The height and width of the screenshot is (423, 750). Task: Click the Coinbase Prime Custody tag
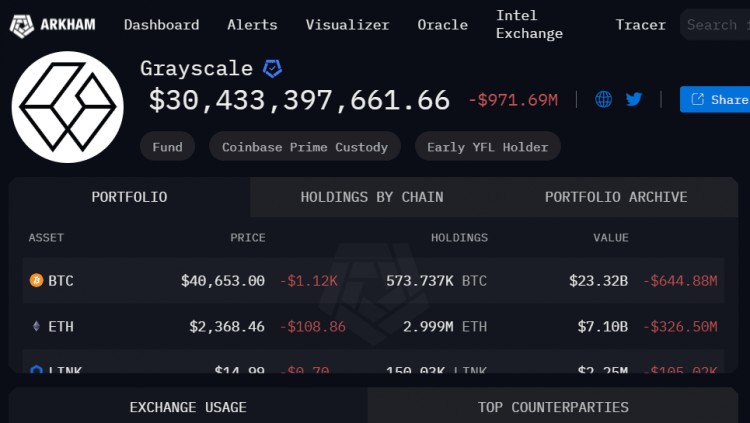tap(305, 147)
